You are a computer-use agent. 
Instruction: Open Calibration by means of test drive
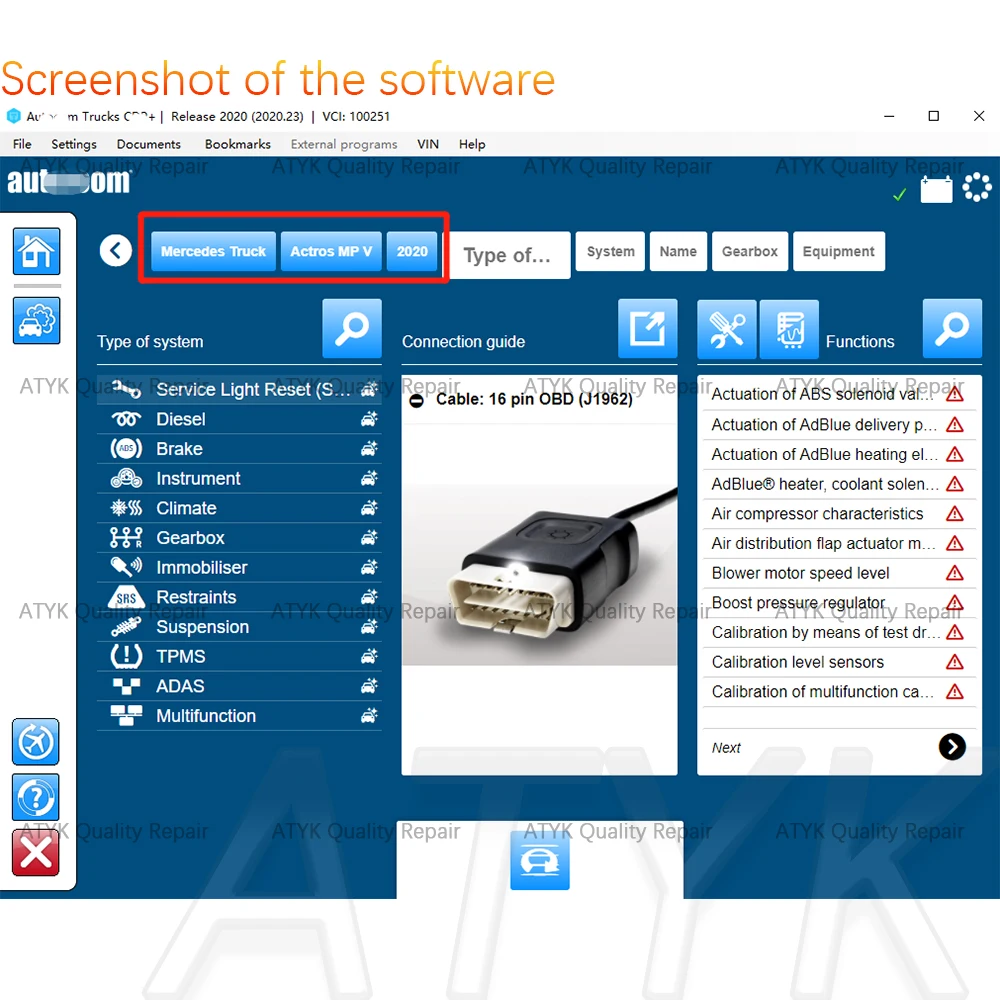pyautogui.click(x=839, y=632)
